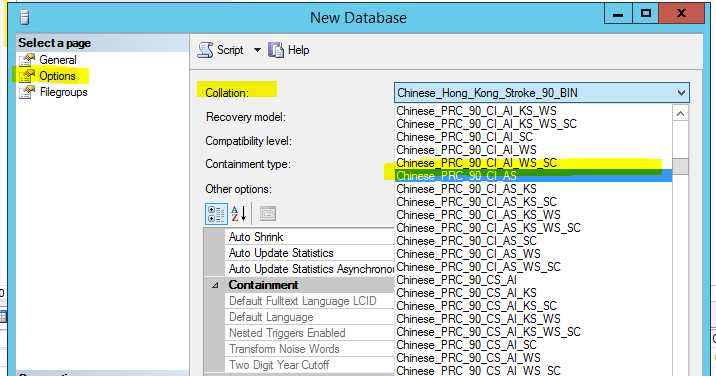Select Chinese_PRC_90_CS_AI_KS

(x=533, y=293)
